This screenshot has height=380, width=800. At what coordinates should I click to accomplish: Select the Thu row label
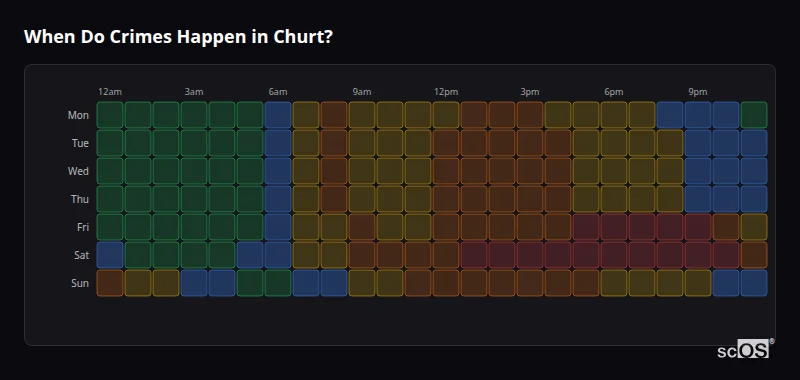(80, 199)
